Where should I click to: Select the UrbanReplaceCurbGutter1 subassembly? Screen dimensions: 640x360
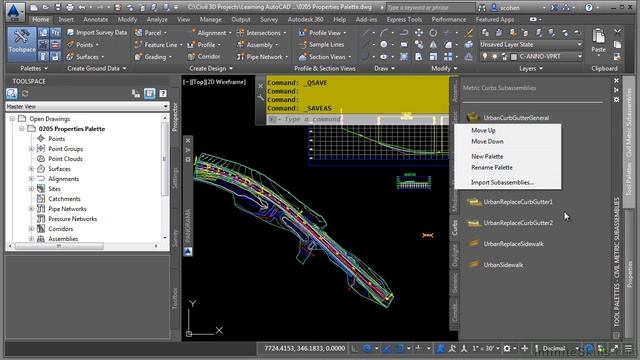[x=510, y=202]
